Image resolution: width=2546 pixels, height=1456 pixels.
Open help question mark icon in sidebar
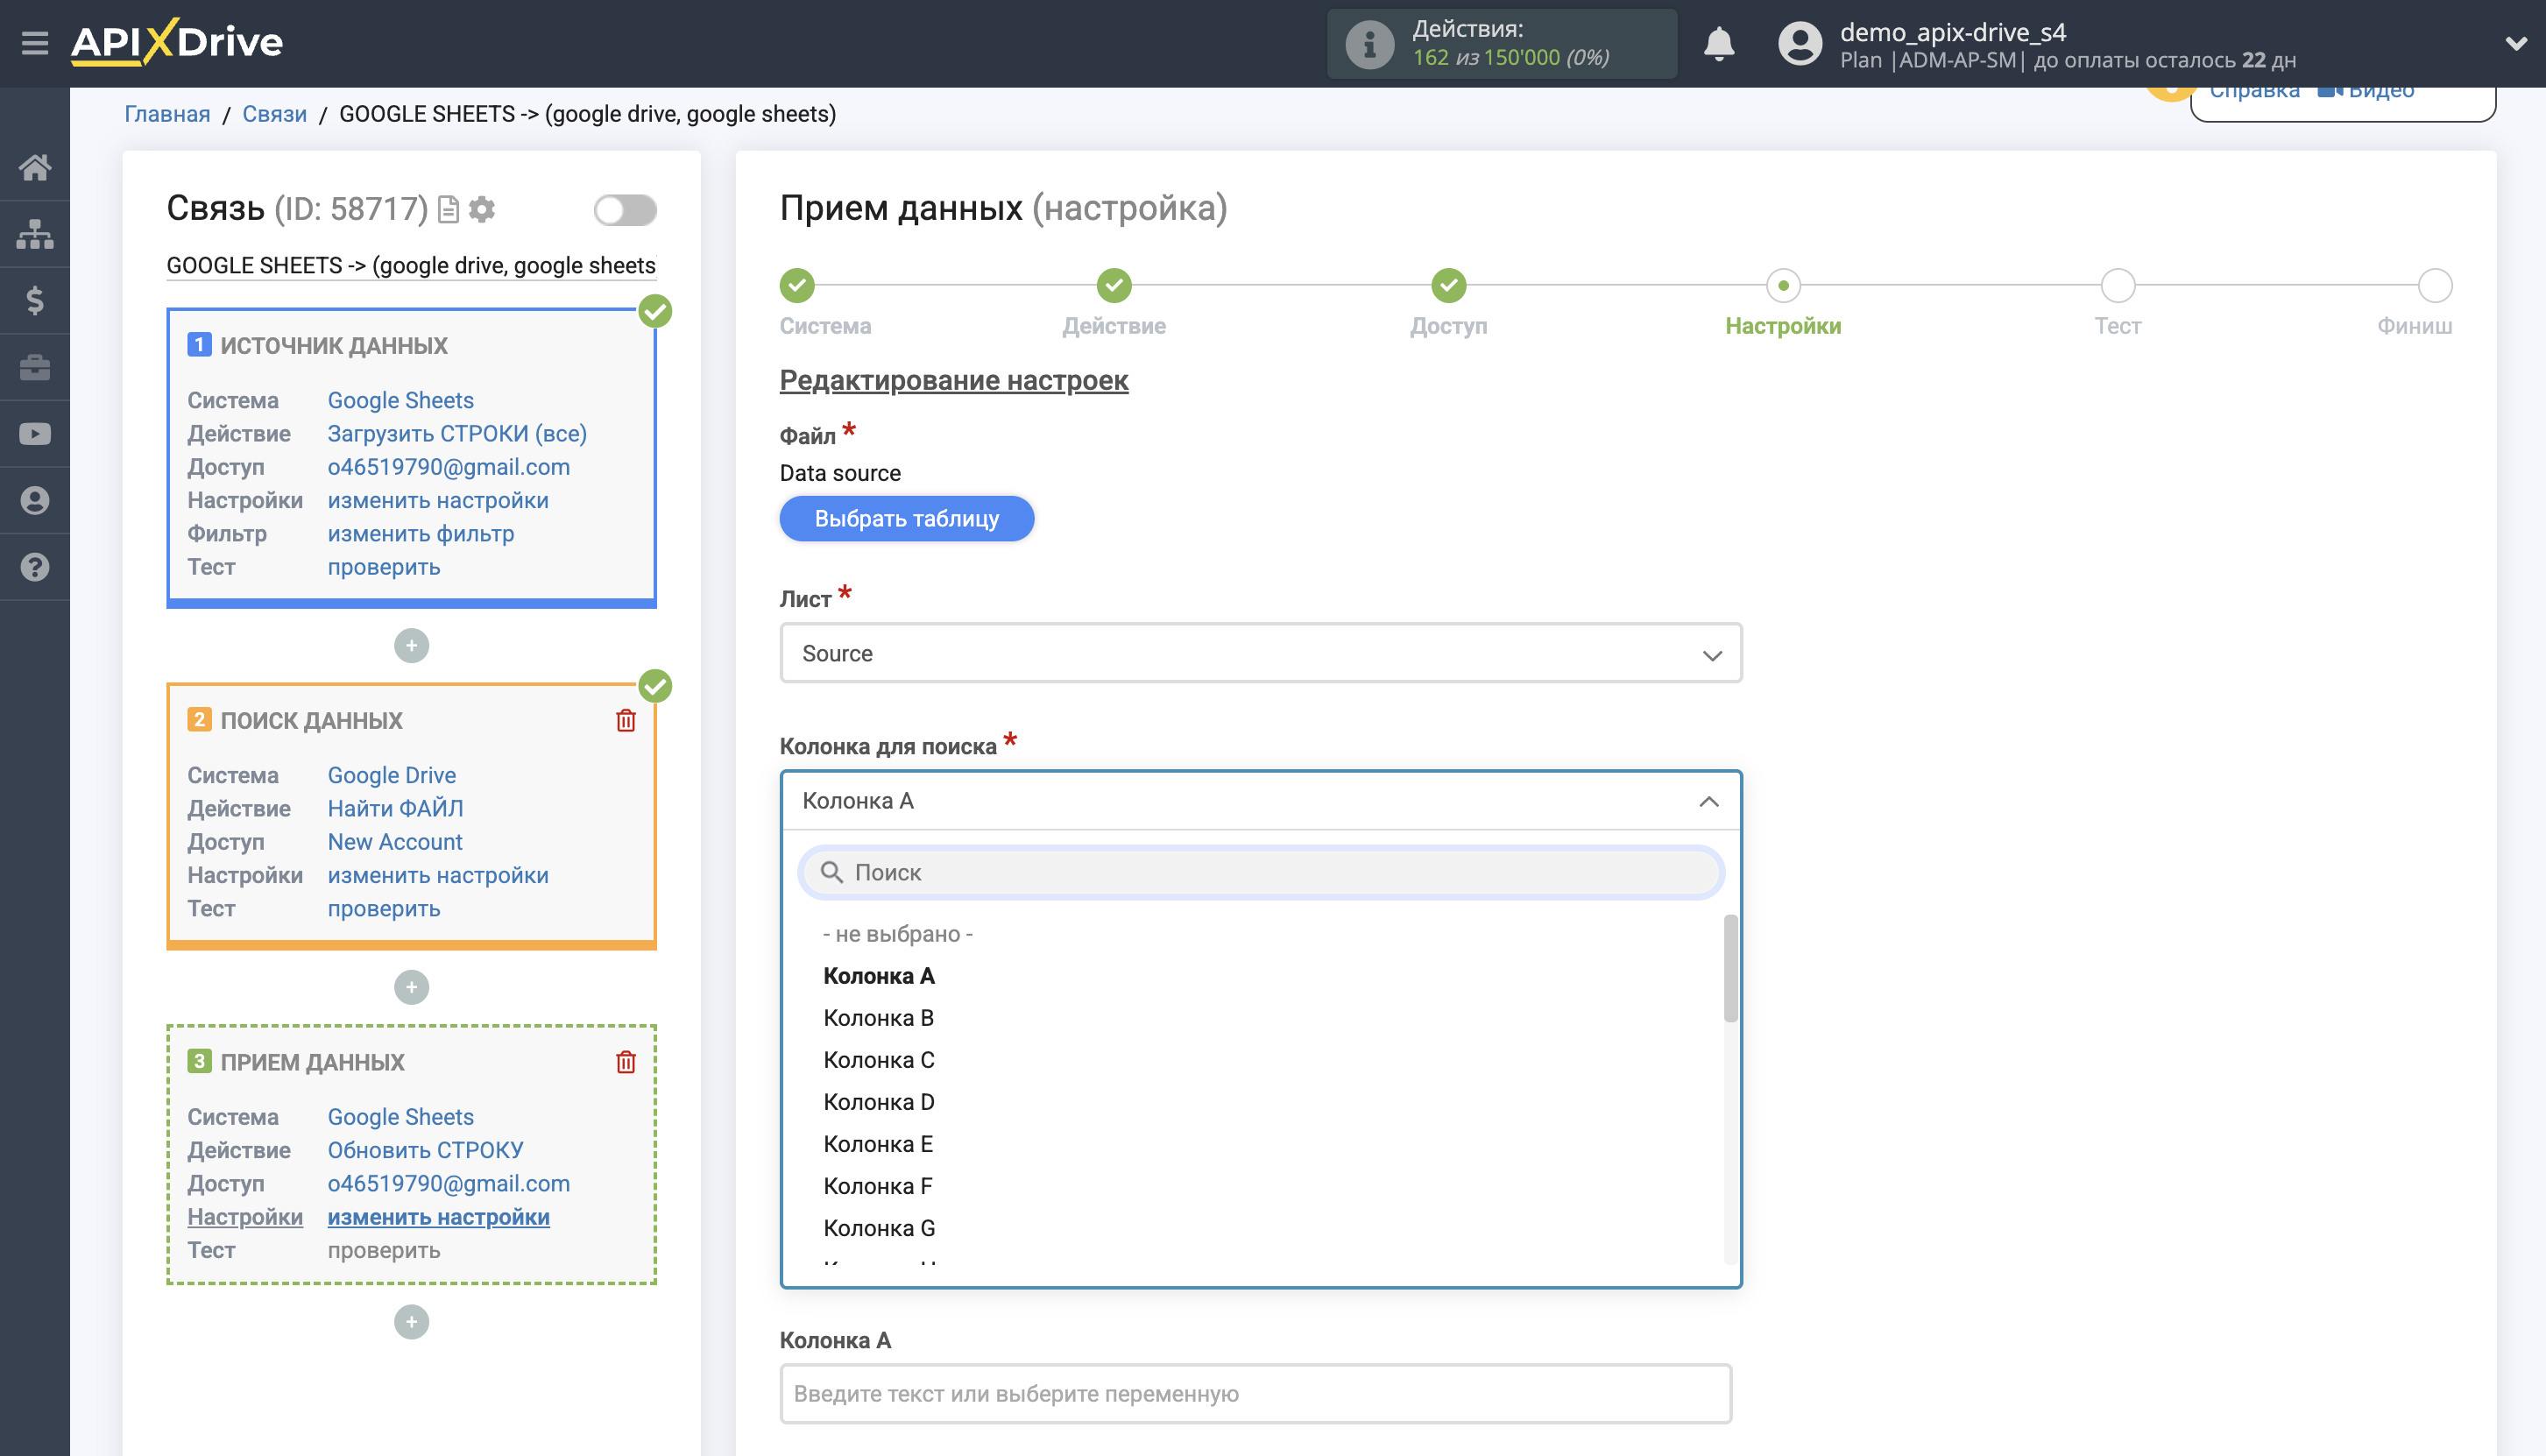tap(35, 567)
